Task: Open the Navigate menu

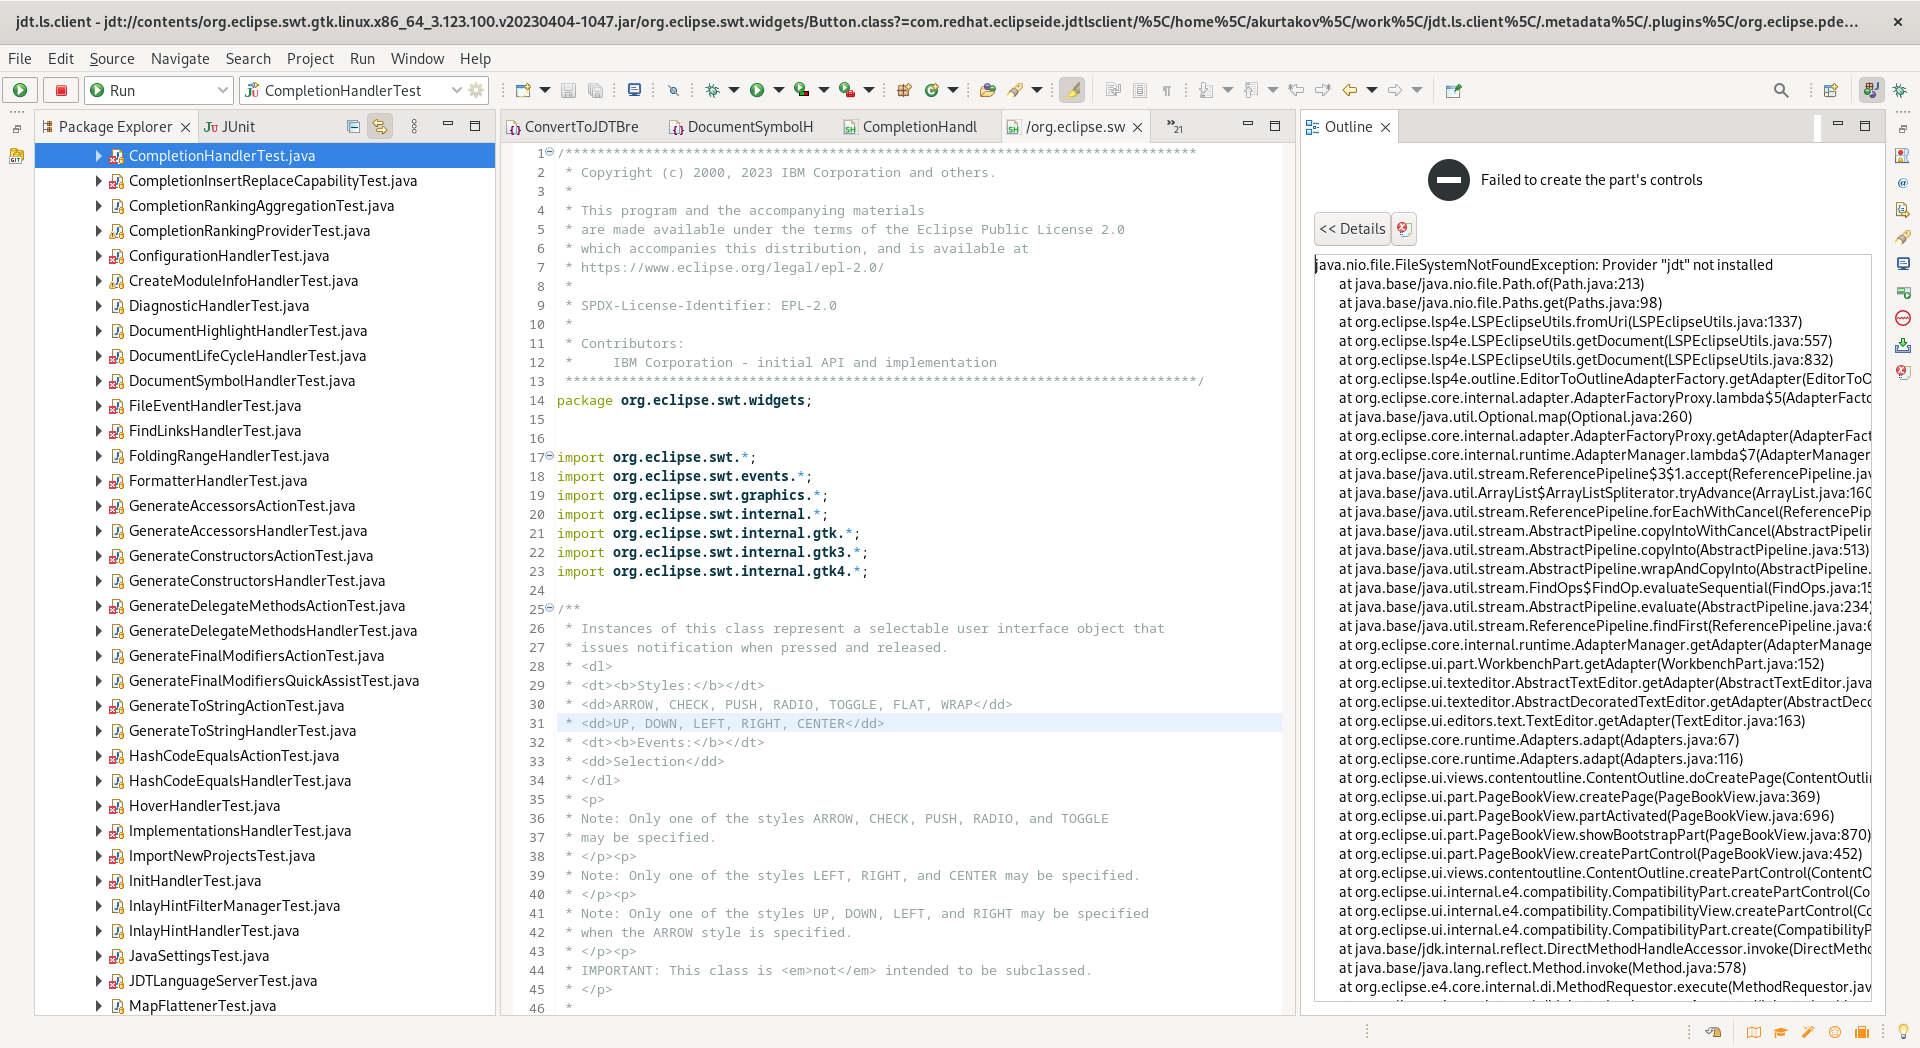Action: 180,59
